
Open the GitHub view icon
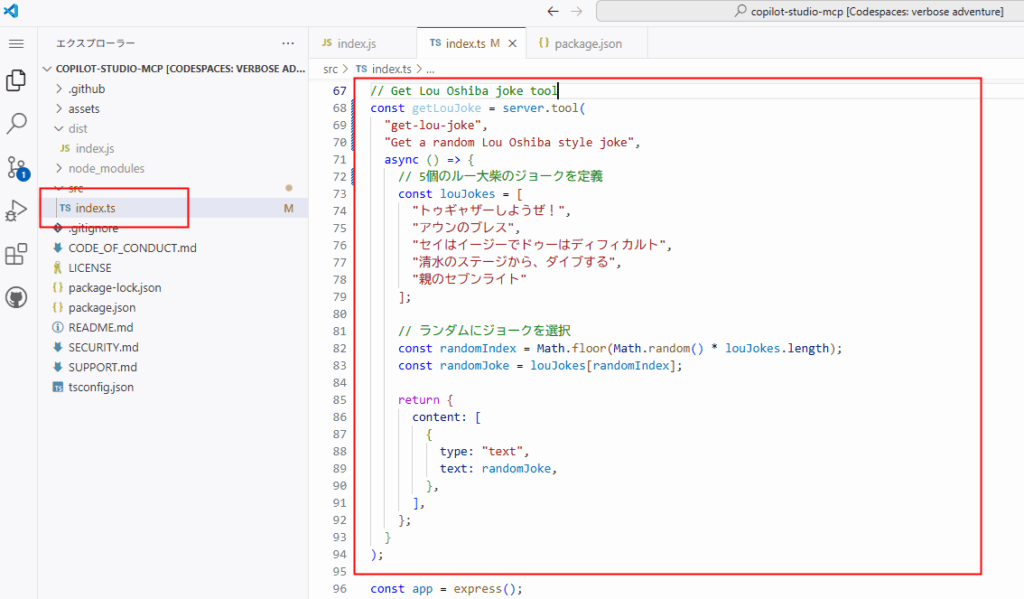tap(16, 298)
